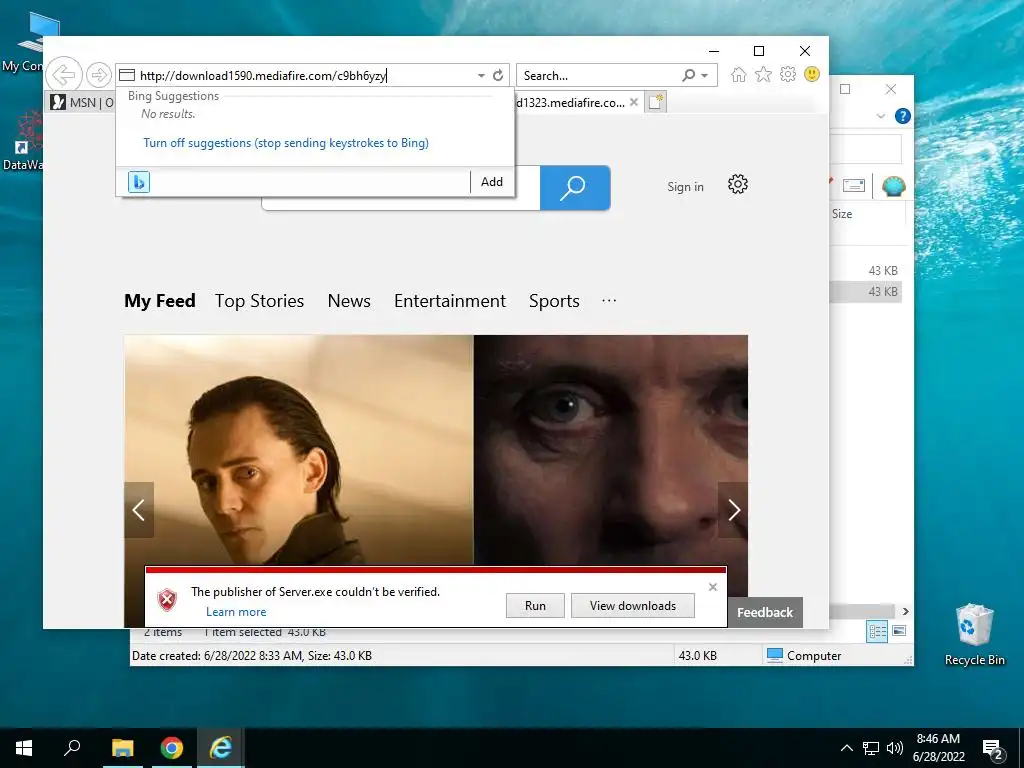Open Favorites star icon
The height and width of the screenshot is (768, 1024).
coord(763,74)
